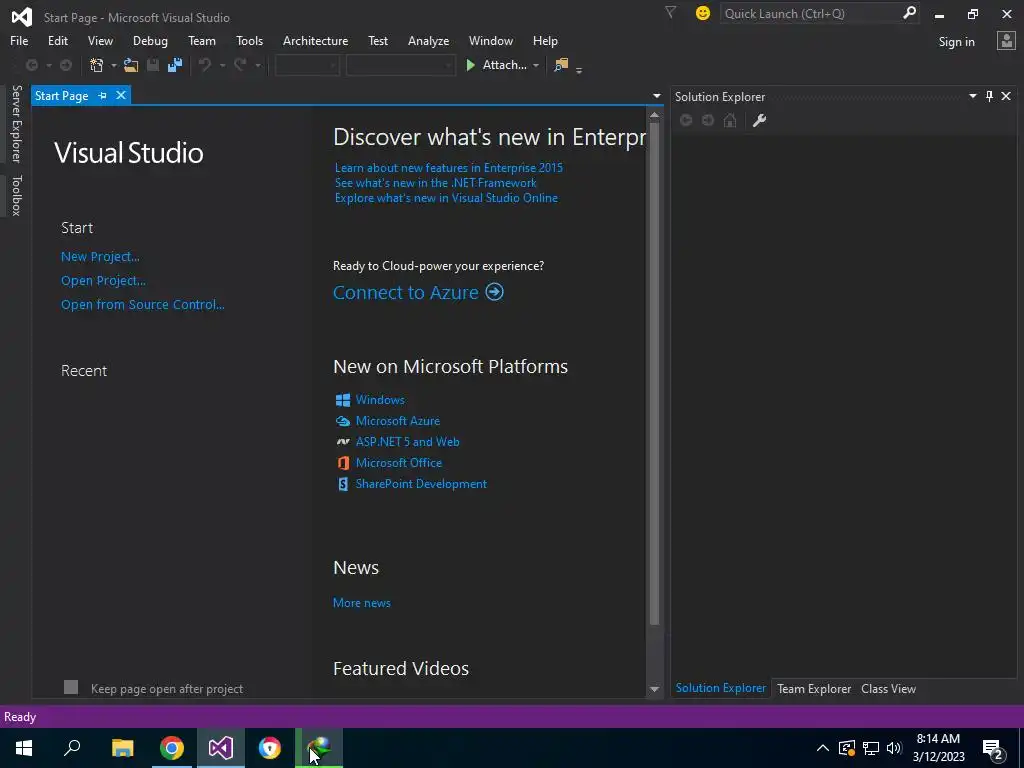Open the New Project toolbar dropdown arrow
1024x768 pixels.
113,65
